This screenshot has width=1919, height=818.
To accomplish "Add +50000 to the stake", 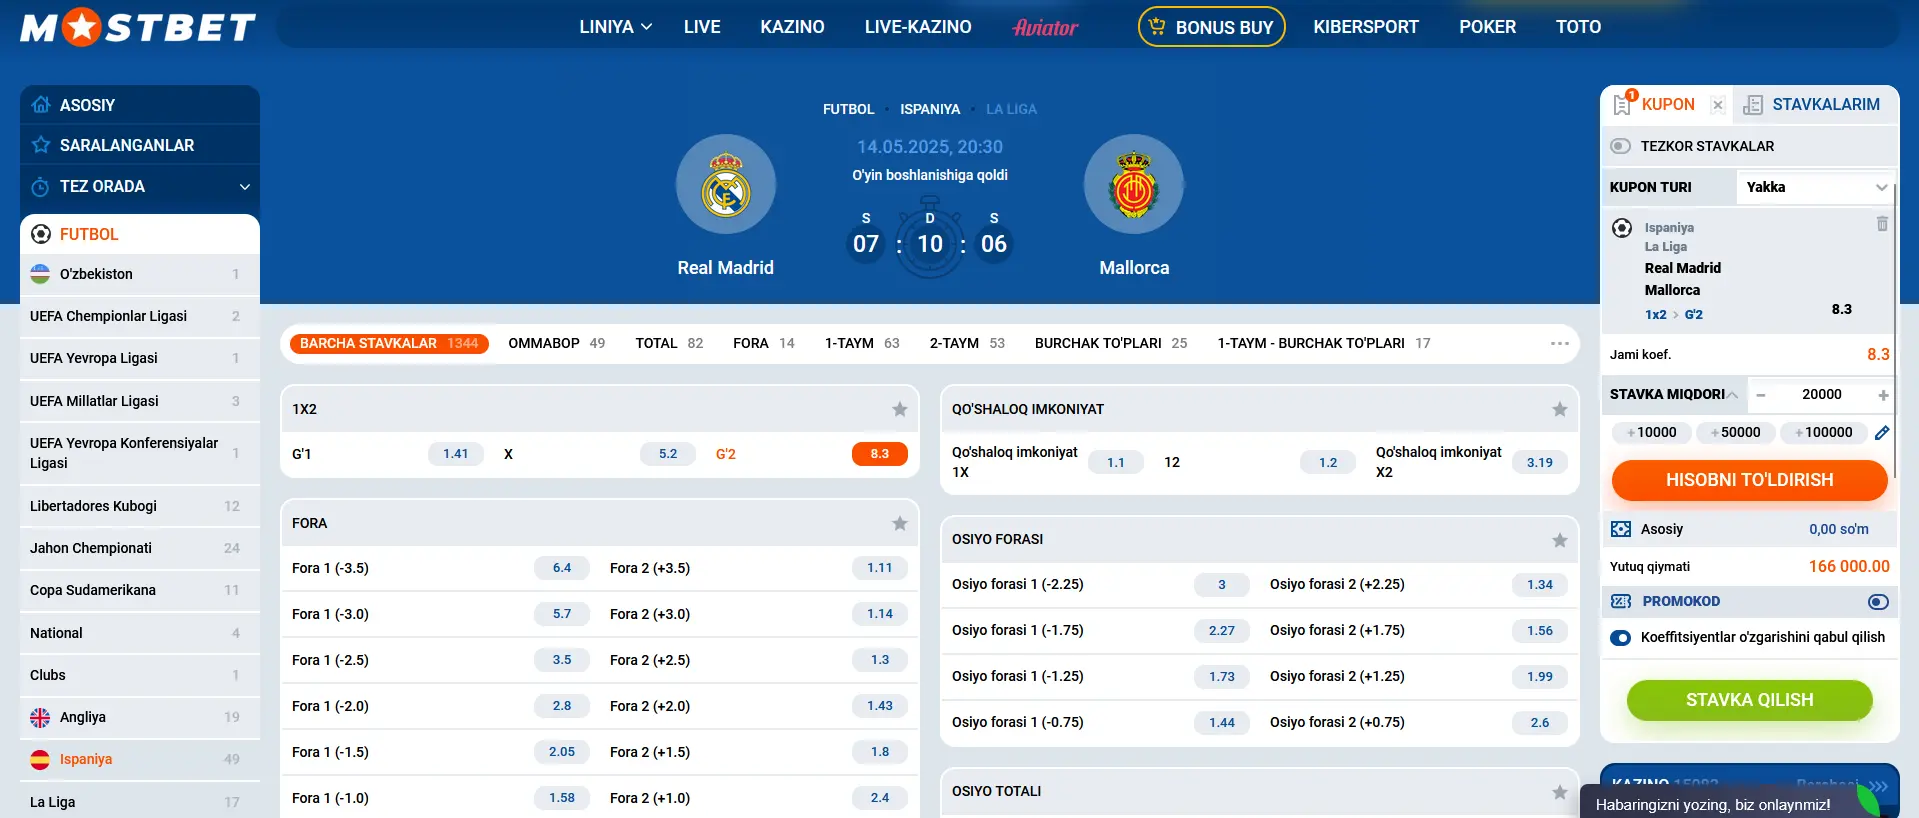I will (x=1735, y=433).
